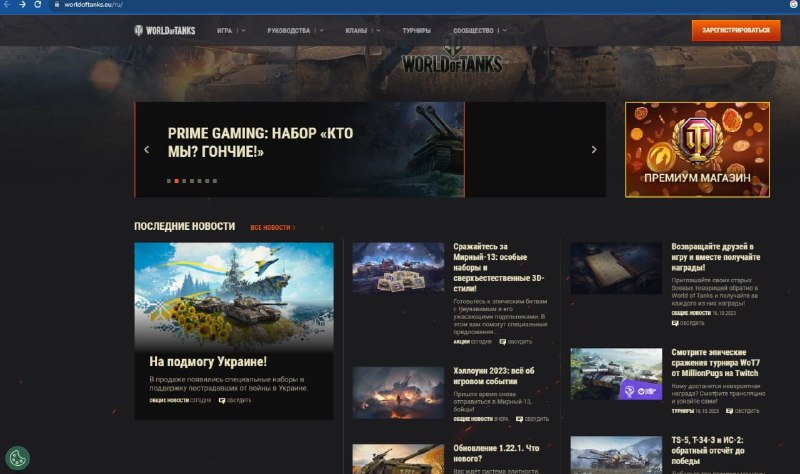Screen dimensions: 800x474
Task: Open the «Сражайтесь за Мирный-13» headline
Action: tap(498, 267)
